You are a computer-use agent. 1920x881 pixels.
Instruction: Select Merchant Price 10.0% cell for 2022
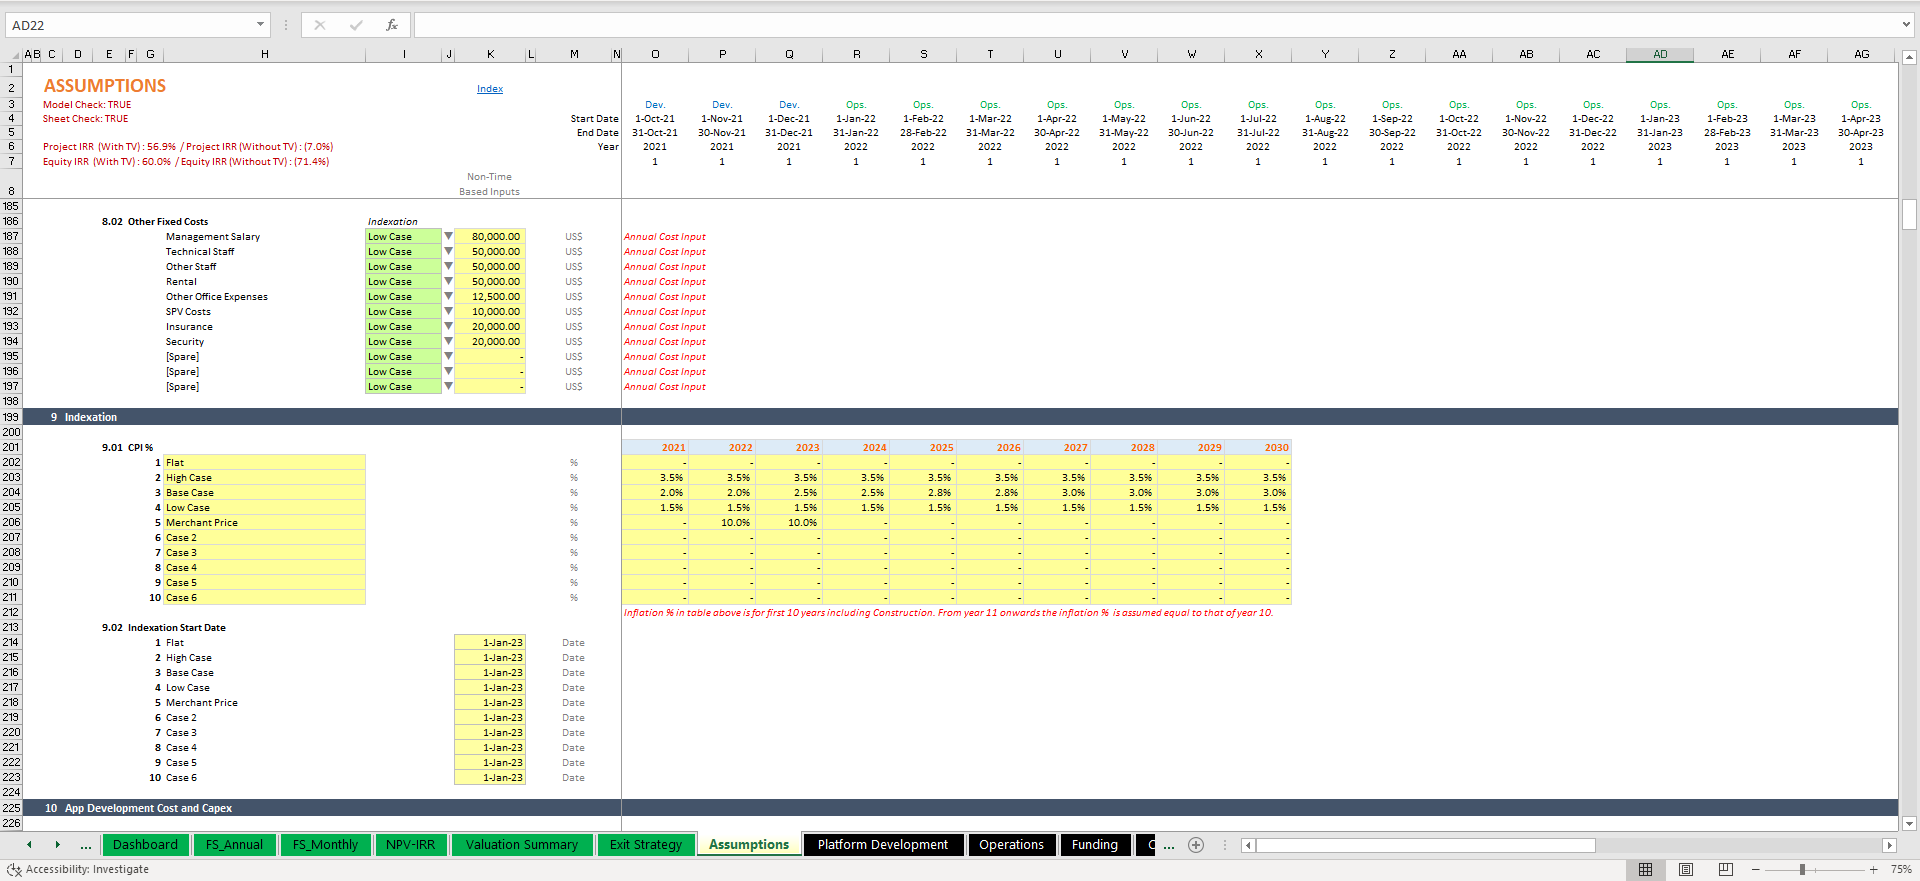[722, 523]
